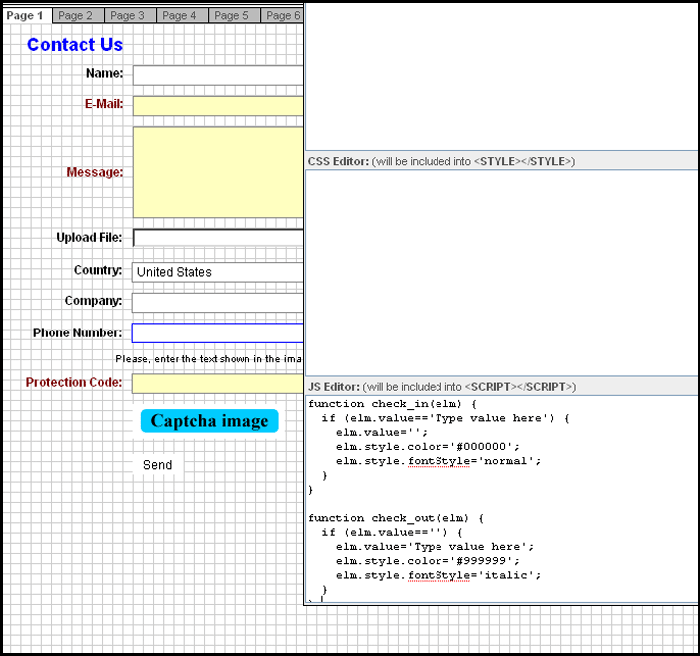700x656 pixels.
Task: Click the 'function check_out(elm) {' line
Action: (x=396, y=518)
